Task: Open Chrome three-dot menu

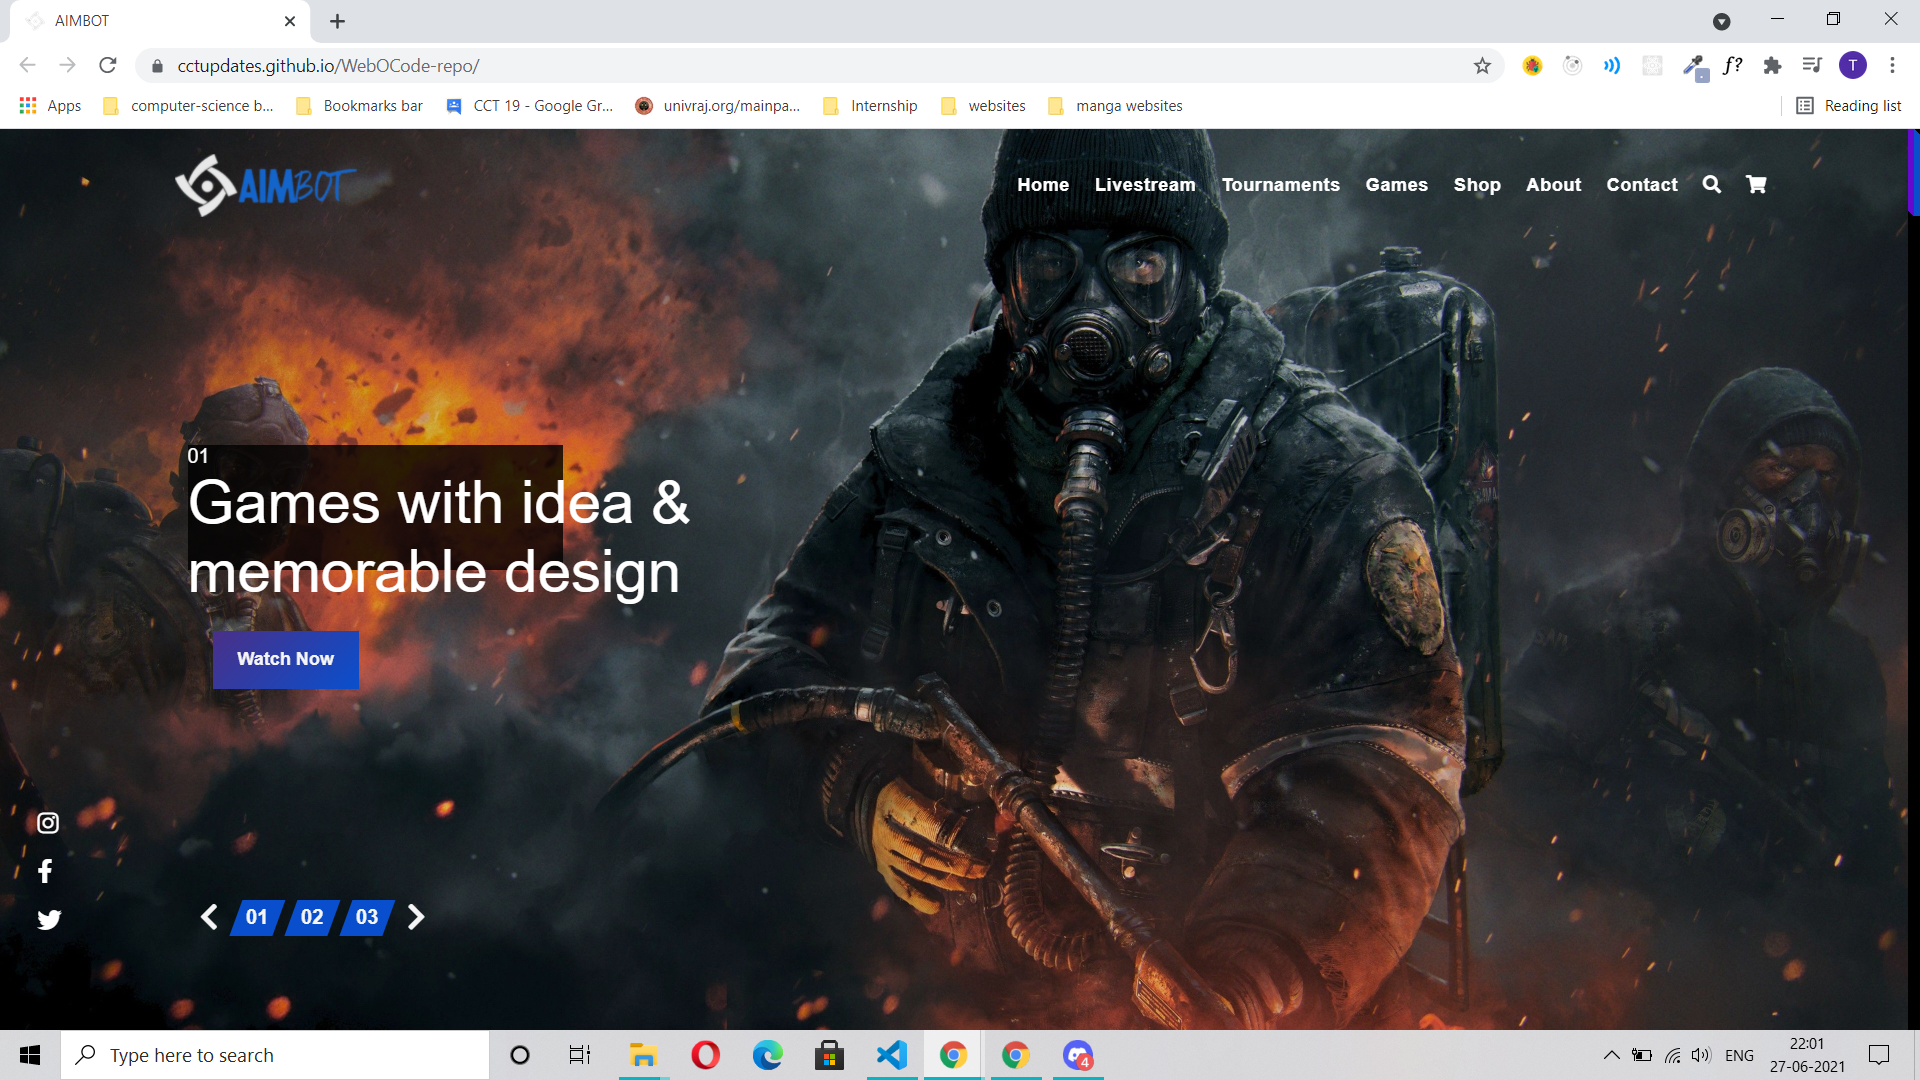Action: pyautogui.click(x=1892, y=66)
